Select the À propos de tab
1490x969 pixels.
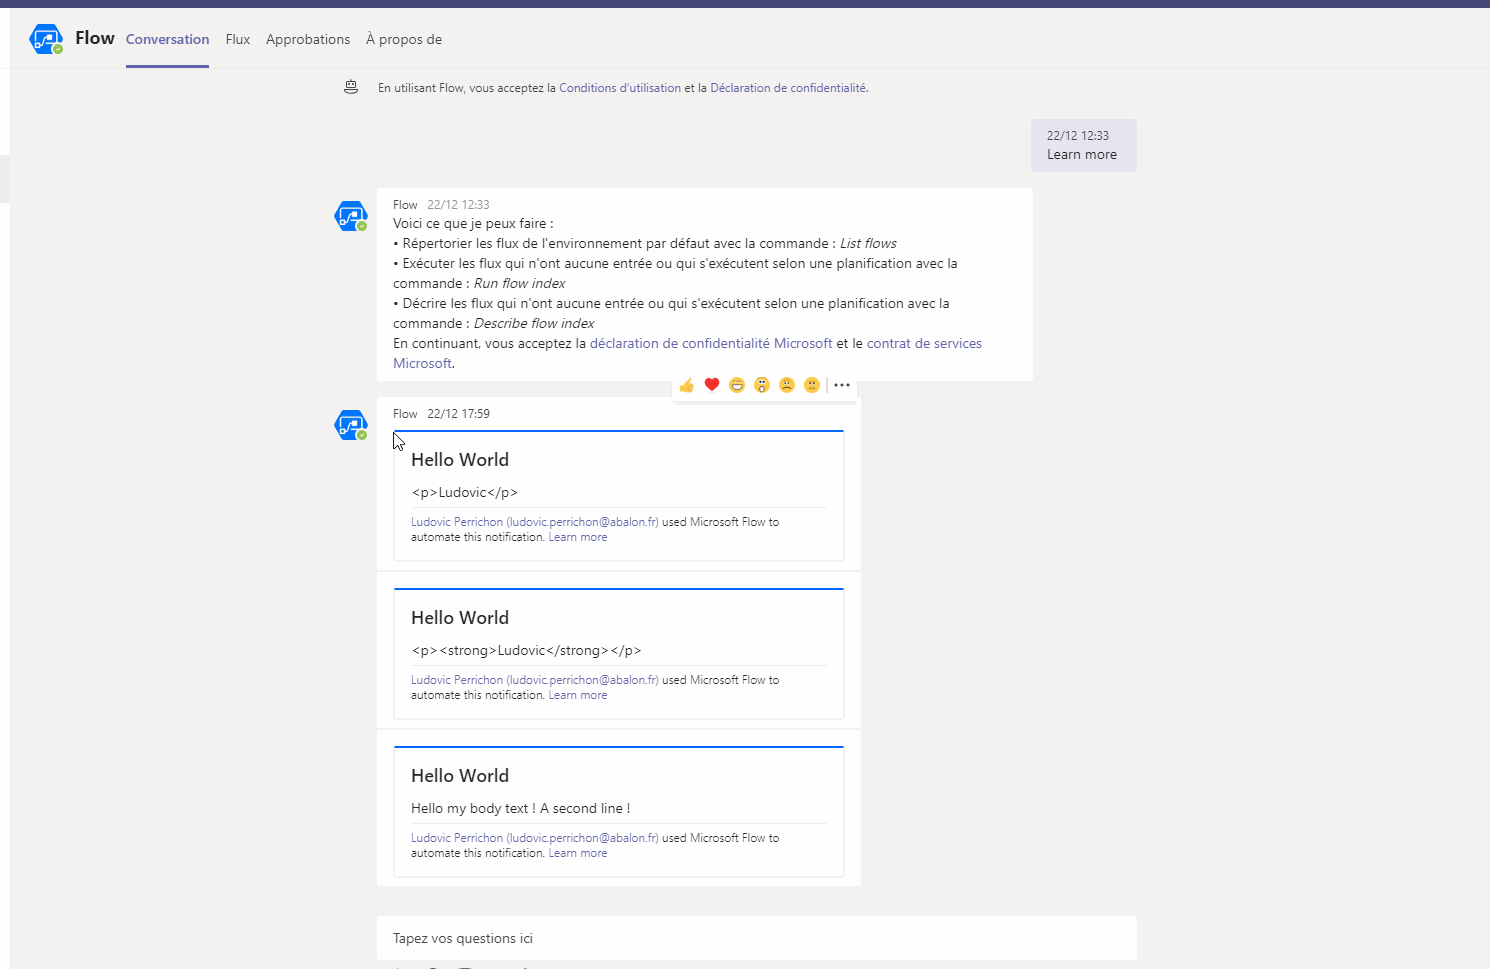[404, 39]
